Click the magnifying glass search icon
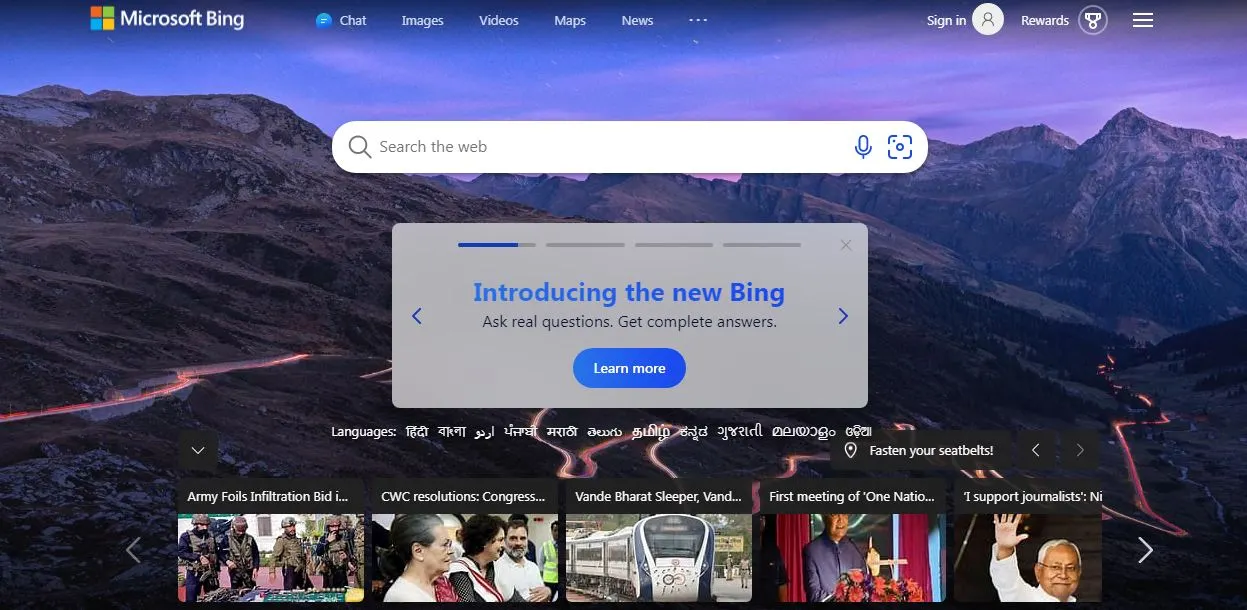 coord(359,147)
